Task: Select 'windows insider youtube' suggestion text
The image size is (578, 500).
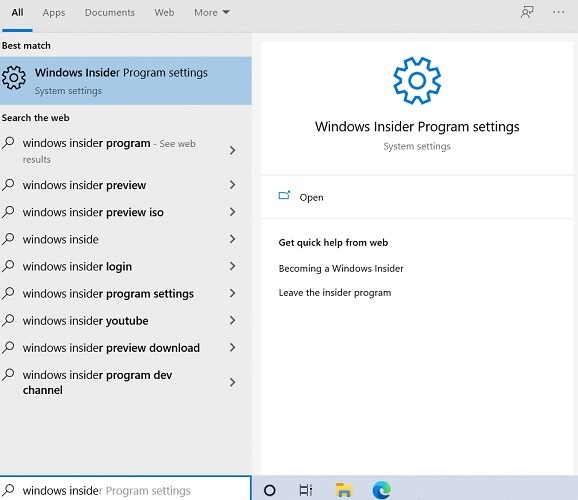Action: tap(86, 321)
